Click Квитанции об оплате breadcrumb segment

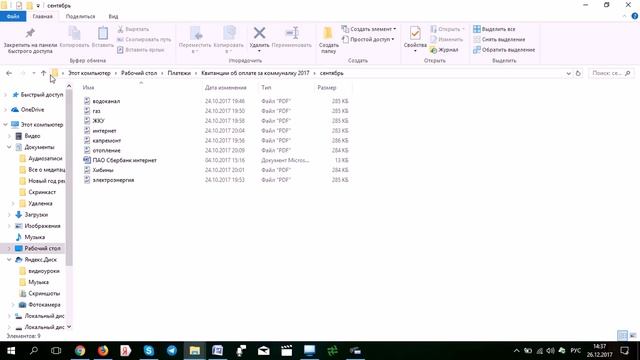click(255, 73)
